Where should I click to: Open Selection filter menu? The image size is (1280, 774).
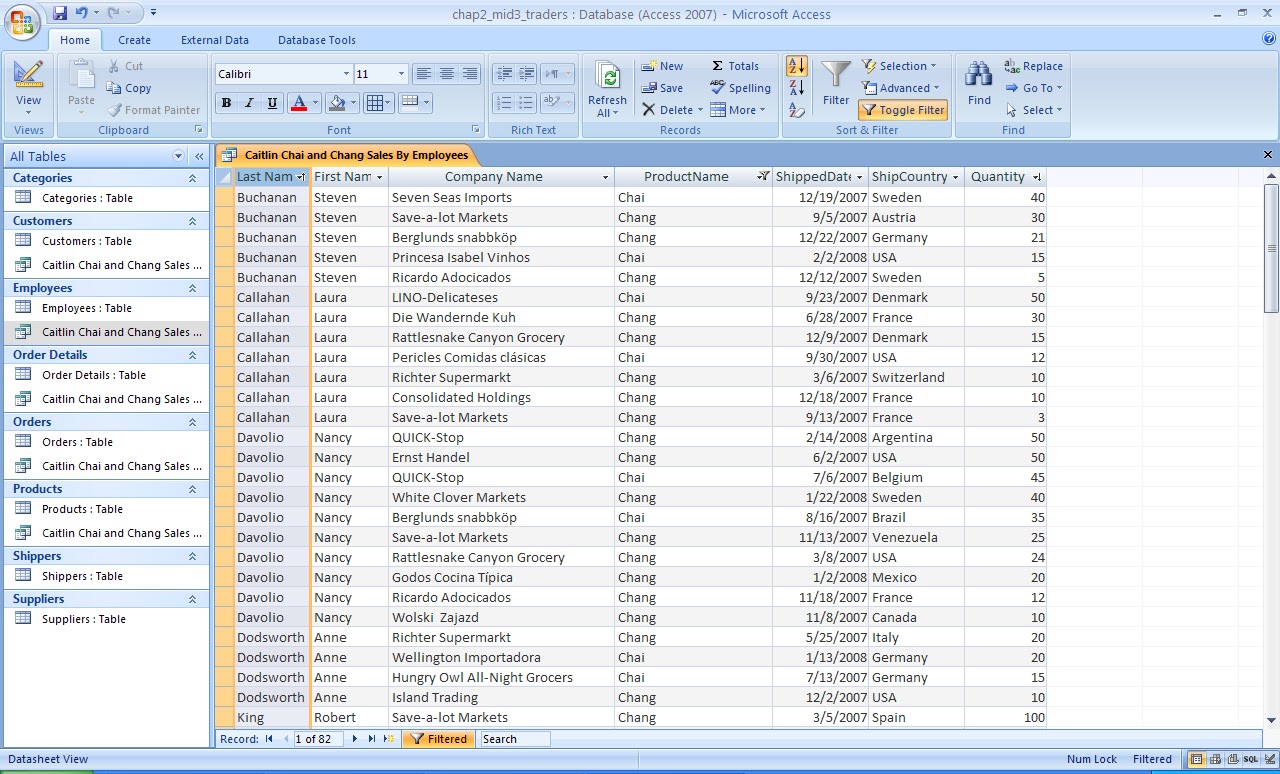(899, 66)
